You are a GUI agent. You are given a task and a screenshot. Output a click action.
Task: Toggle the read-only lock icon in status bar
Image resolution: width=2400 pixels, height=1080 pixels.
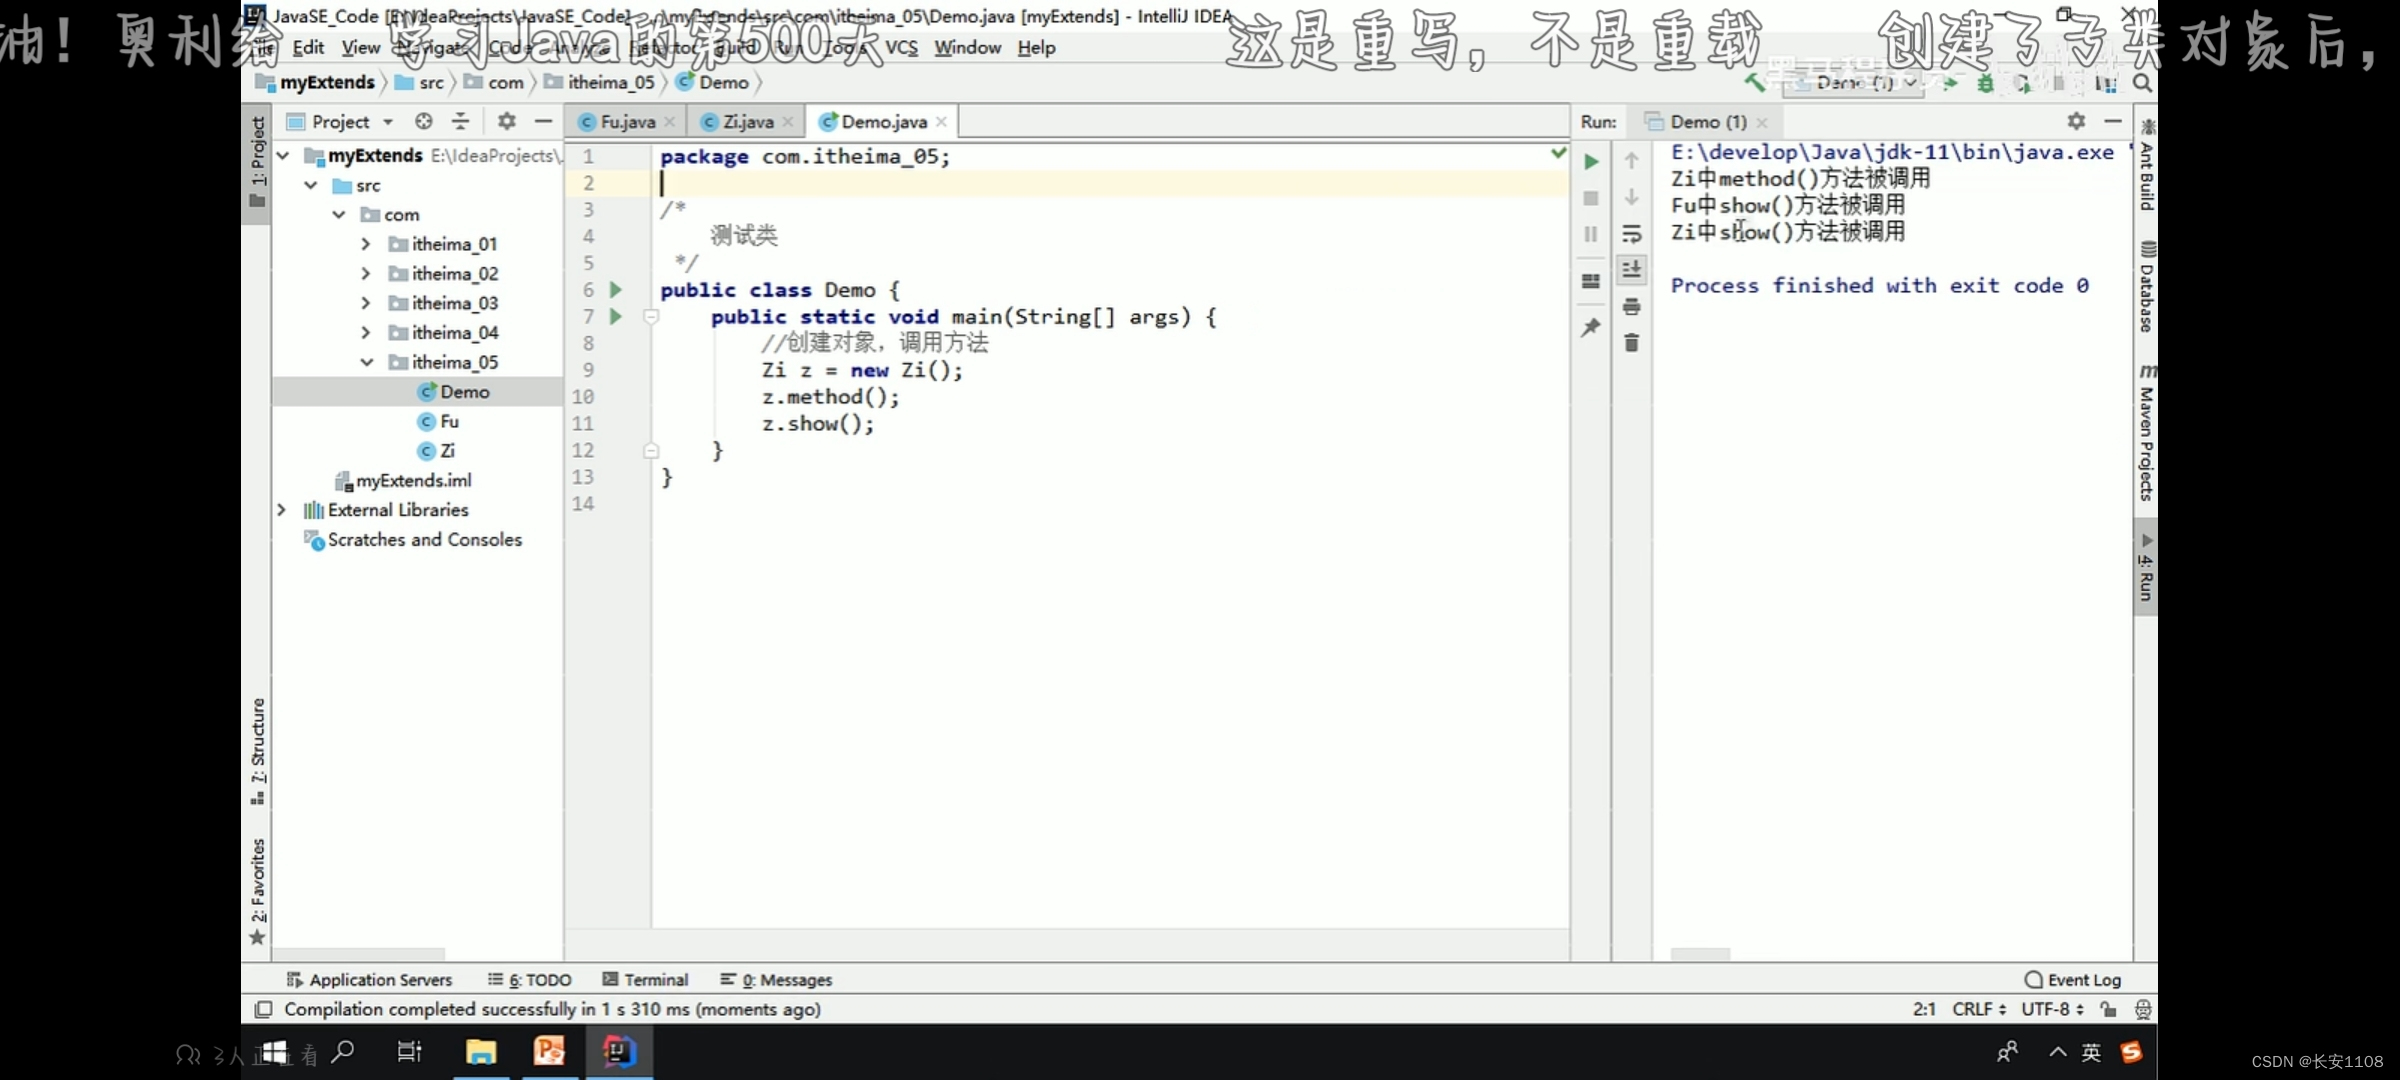pos(2109,1009)
